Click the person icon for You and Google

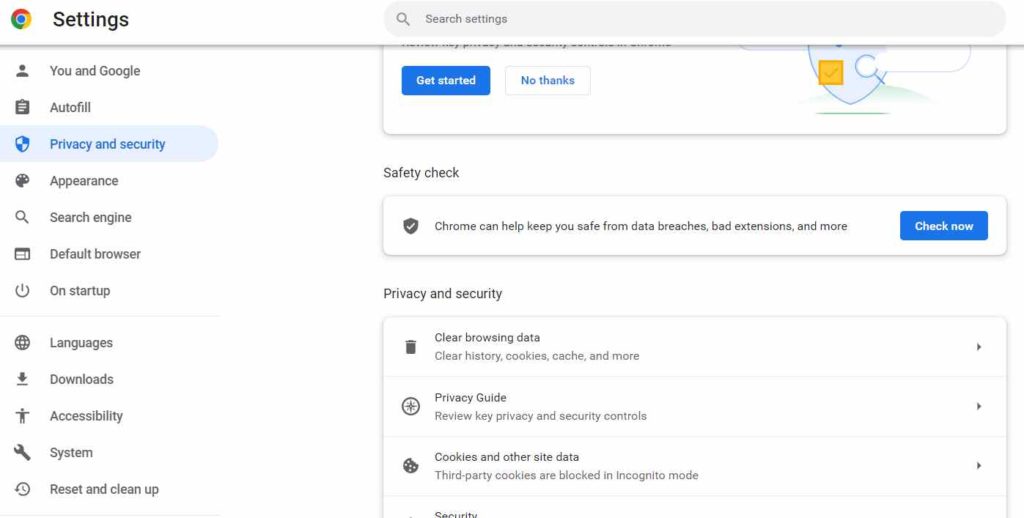(x=22, y=71)
